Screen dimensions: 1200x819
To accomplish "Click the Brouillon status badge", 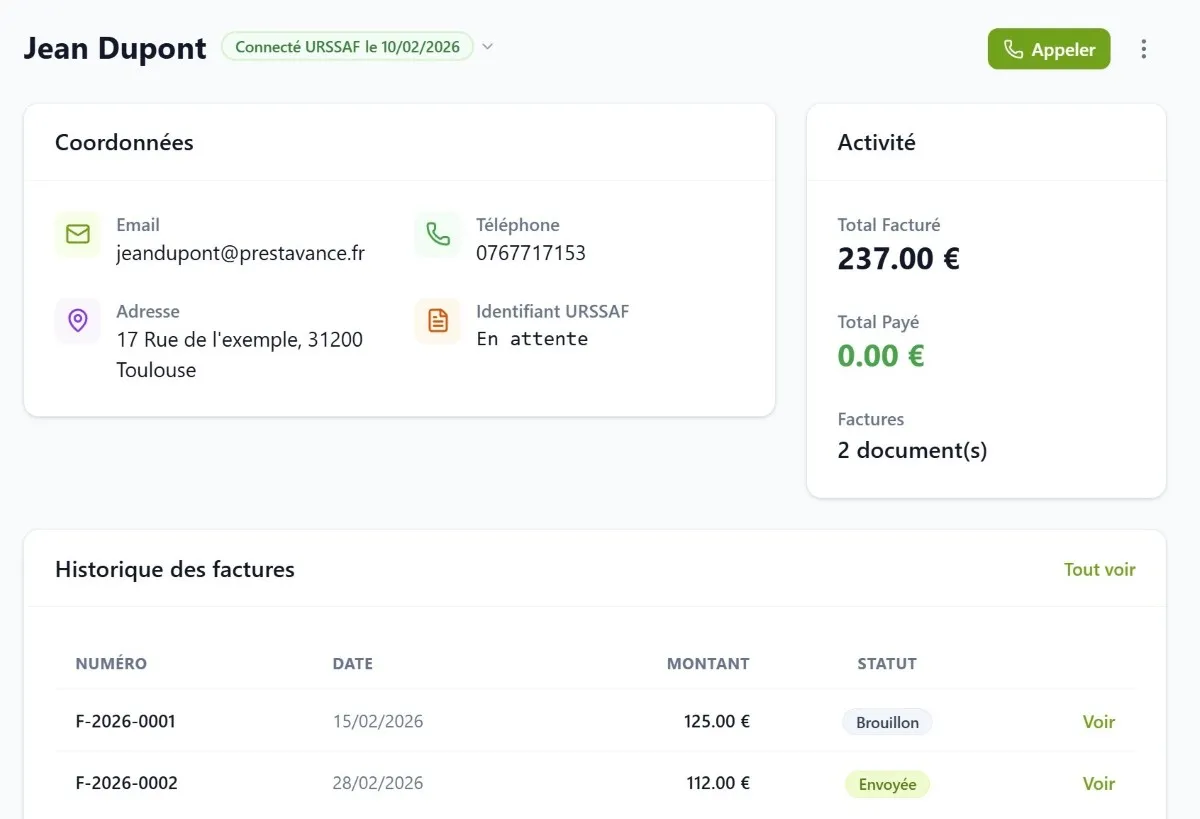I will click(886, 721).
